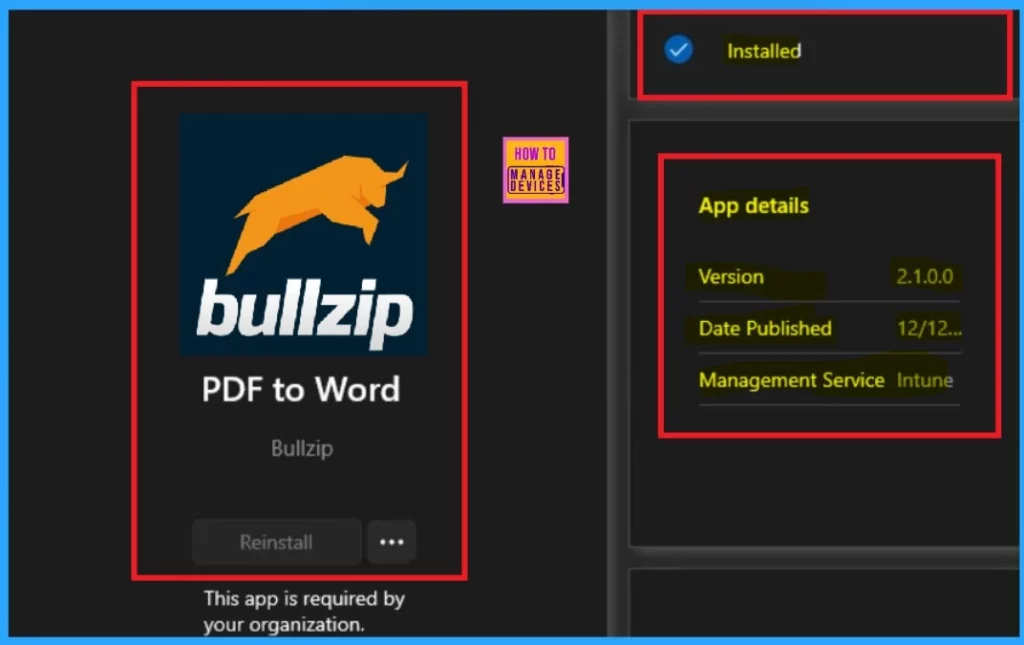The height and width of the screenshot is (645, 1024).
Task: Click the Bullzip app logo image
Action: pyautogui.click(x=304, y=234)
